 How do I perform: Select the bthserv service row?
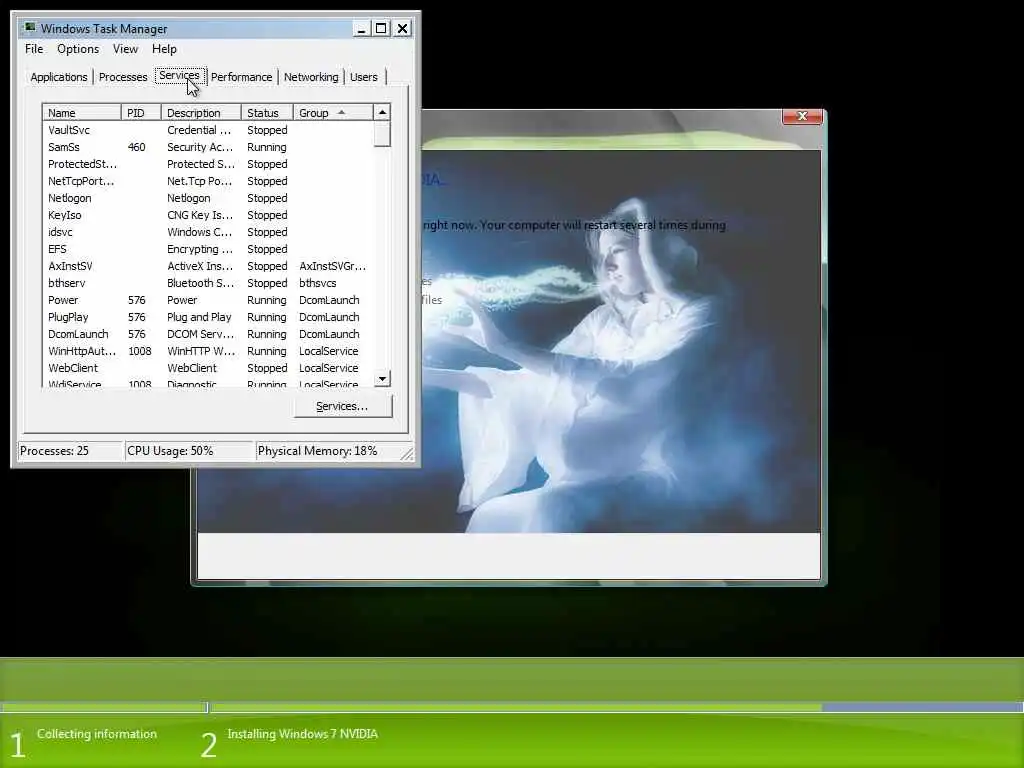click(208, 283)
